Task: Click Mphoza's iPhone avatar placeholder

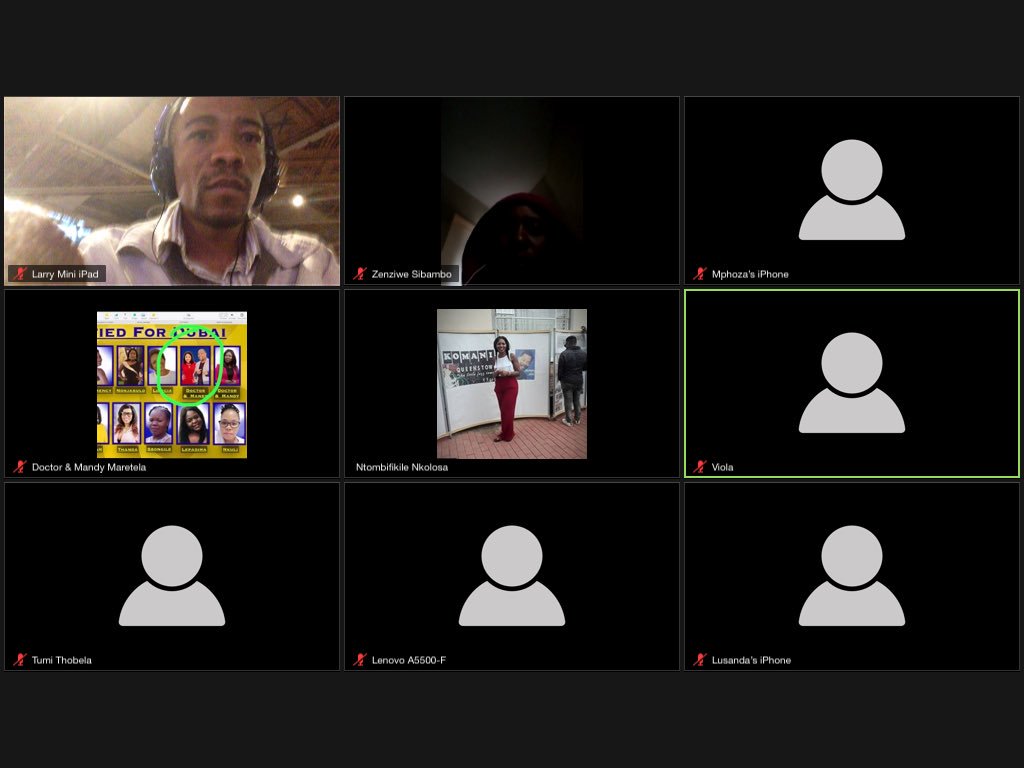Action: point(852,189)
